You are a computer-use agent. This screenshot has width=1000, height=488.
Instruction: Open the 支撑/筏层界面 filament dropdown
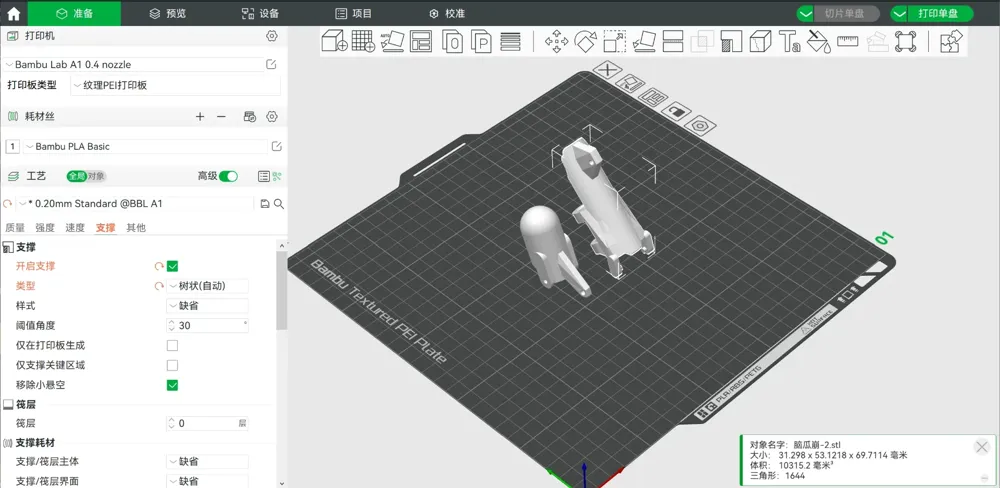point(207,481)
